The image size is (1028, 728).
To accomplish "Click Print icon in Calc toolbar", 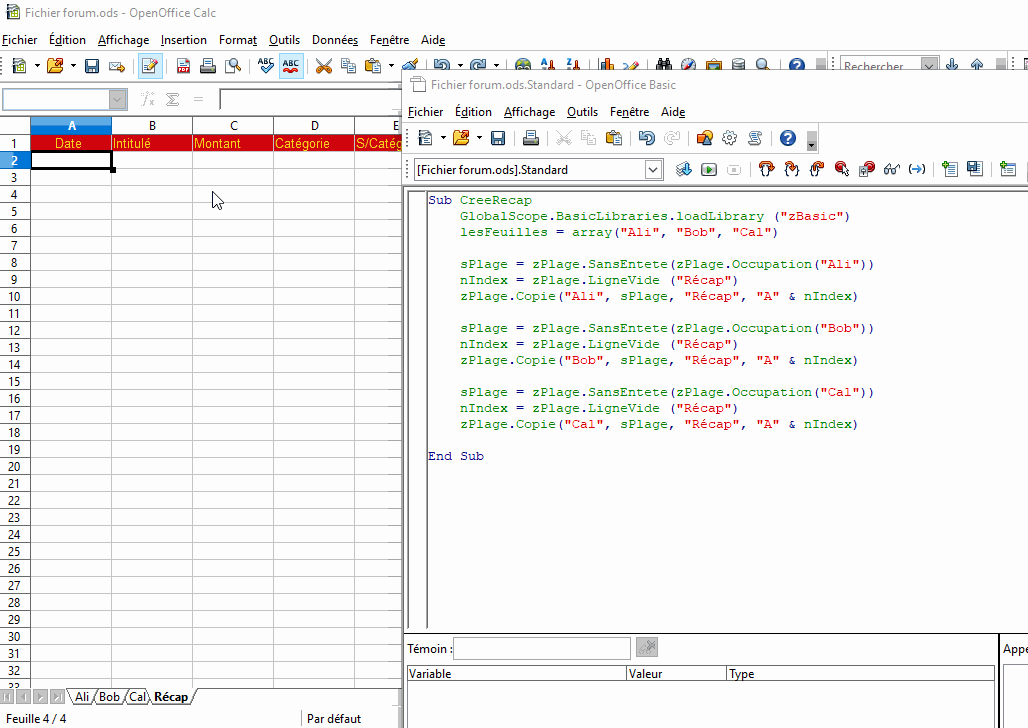I will tap(208, 66).
